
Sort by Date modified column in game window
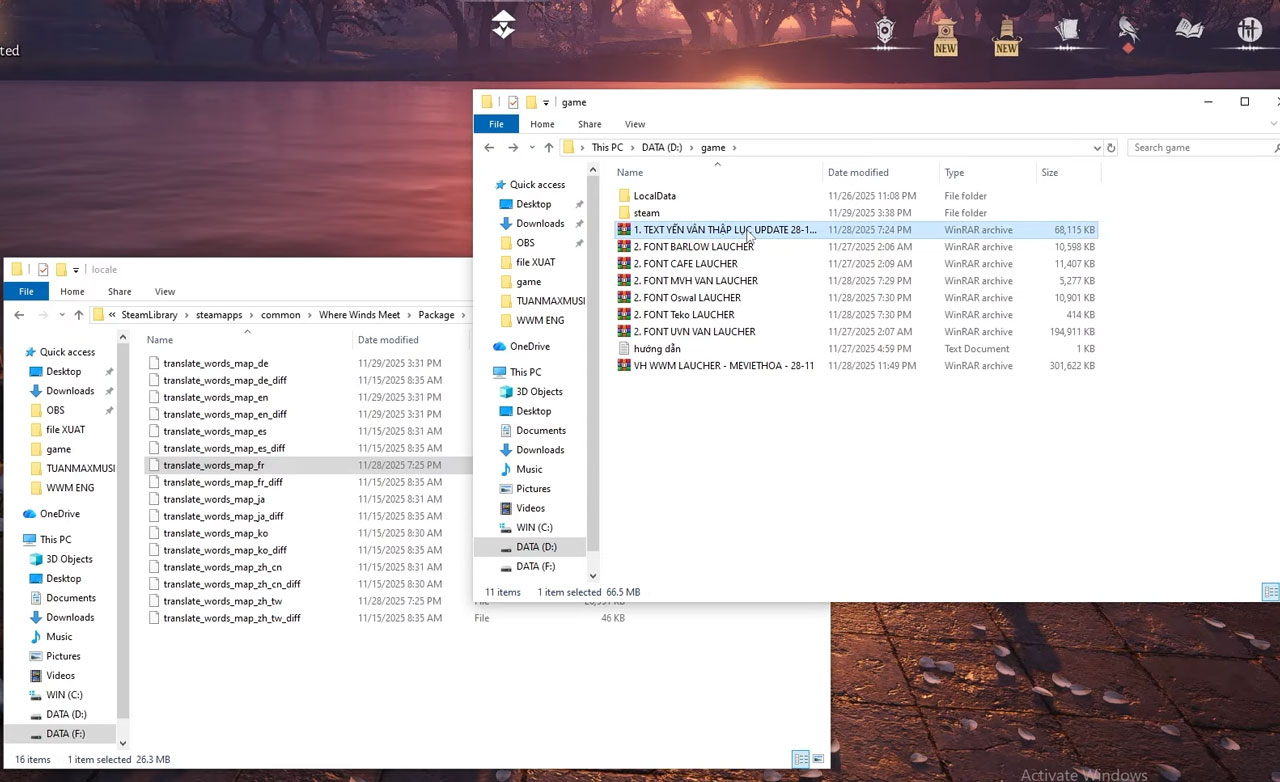tap(857, 173)
